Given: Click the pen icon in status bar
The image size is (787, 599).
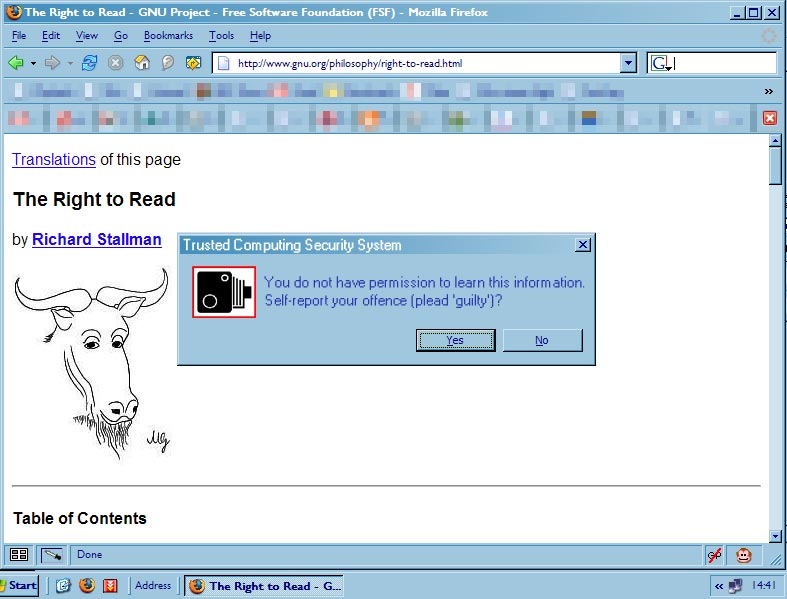Looking at the screenshot, I should [52, 554].
